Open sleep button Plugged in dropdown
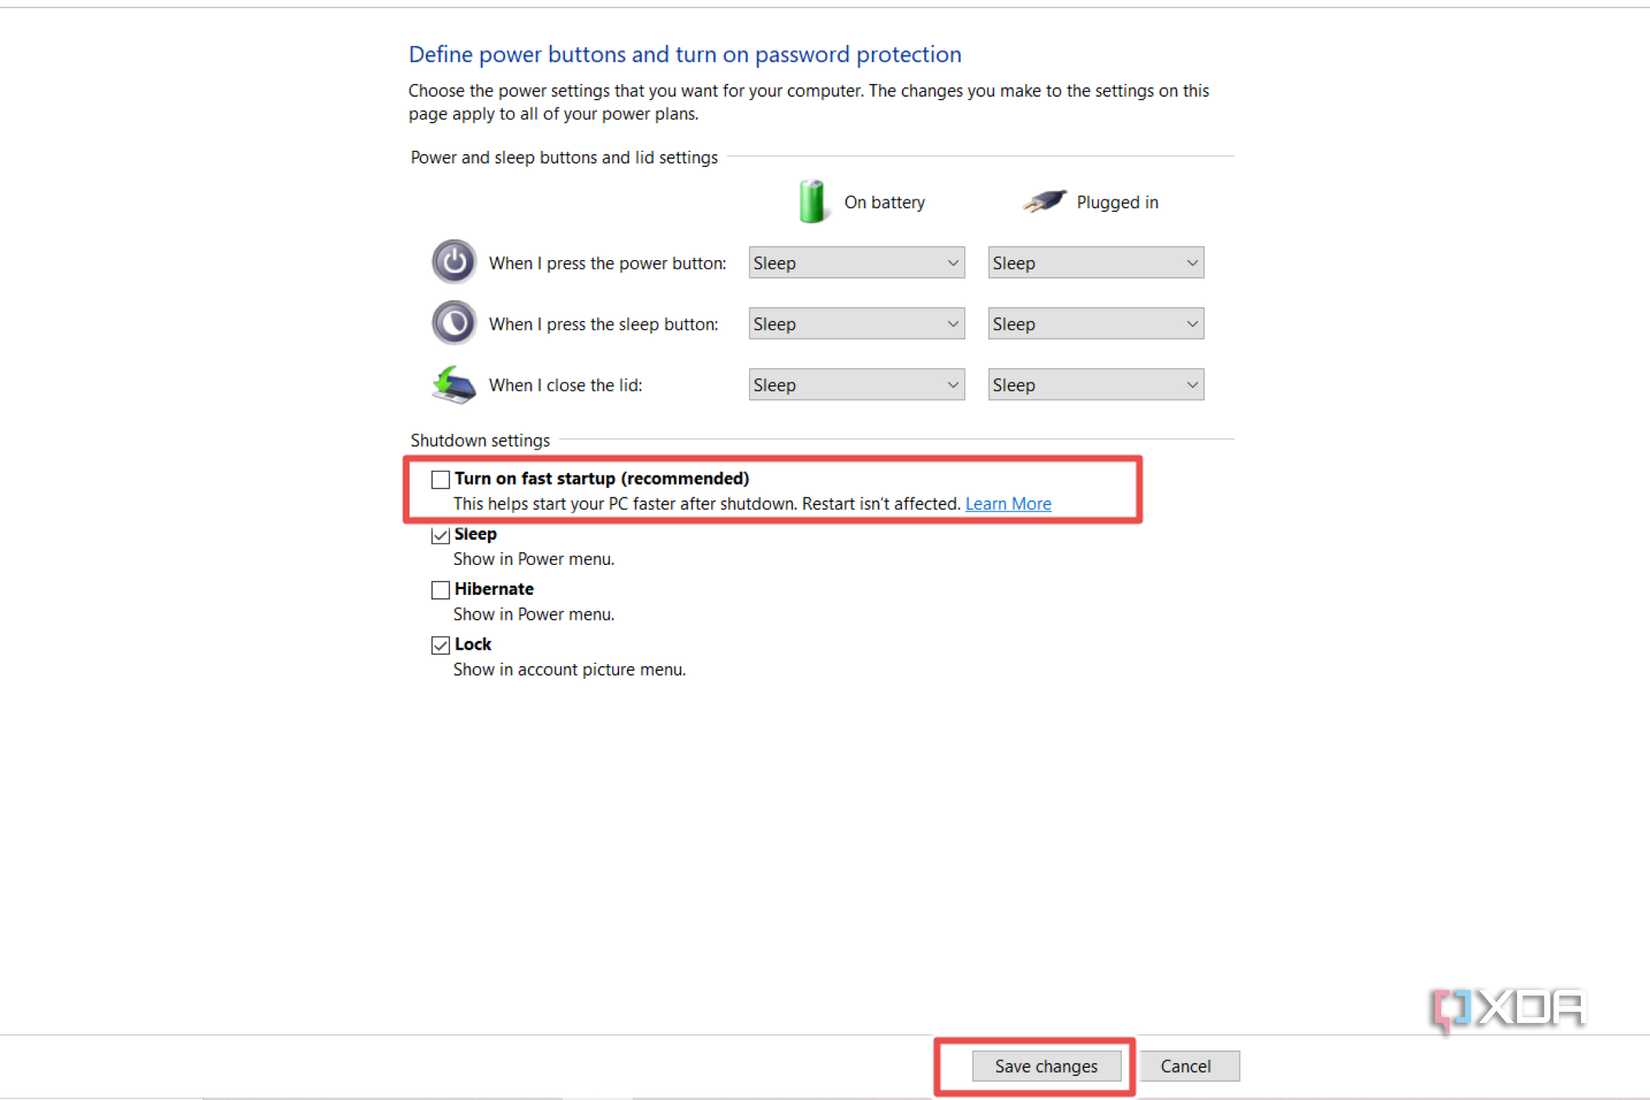1650x1100 pixels. (1095, 324)
